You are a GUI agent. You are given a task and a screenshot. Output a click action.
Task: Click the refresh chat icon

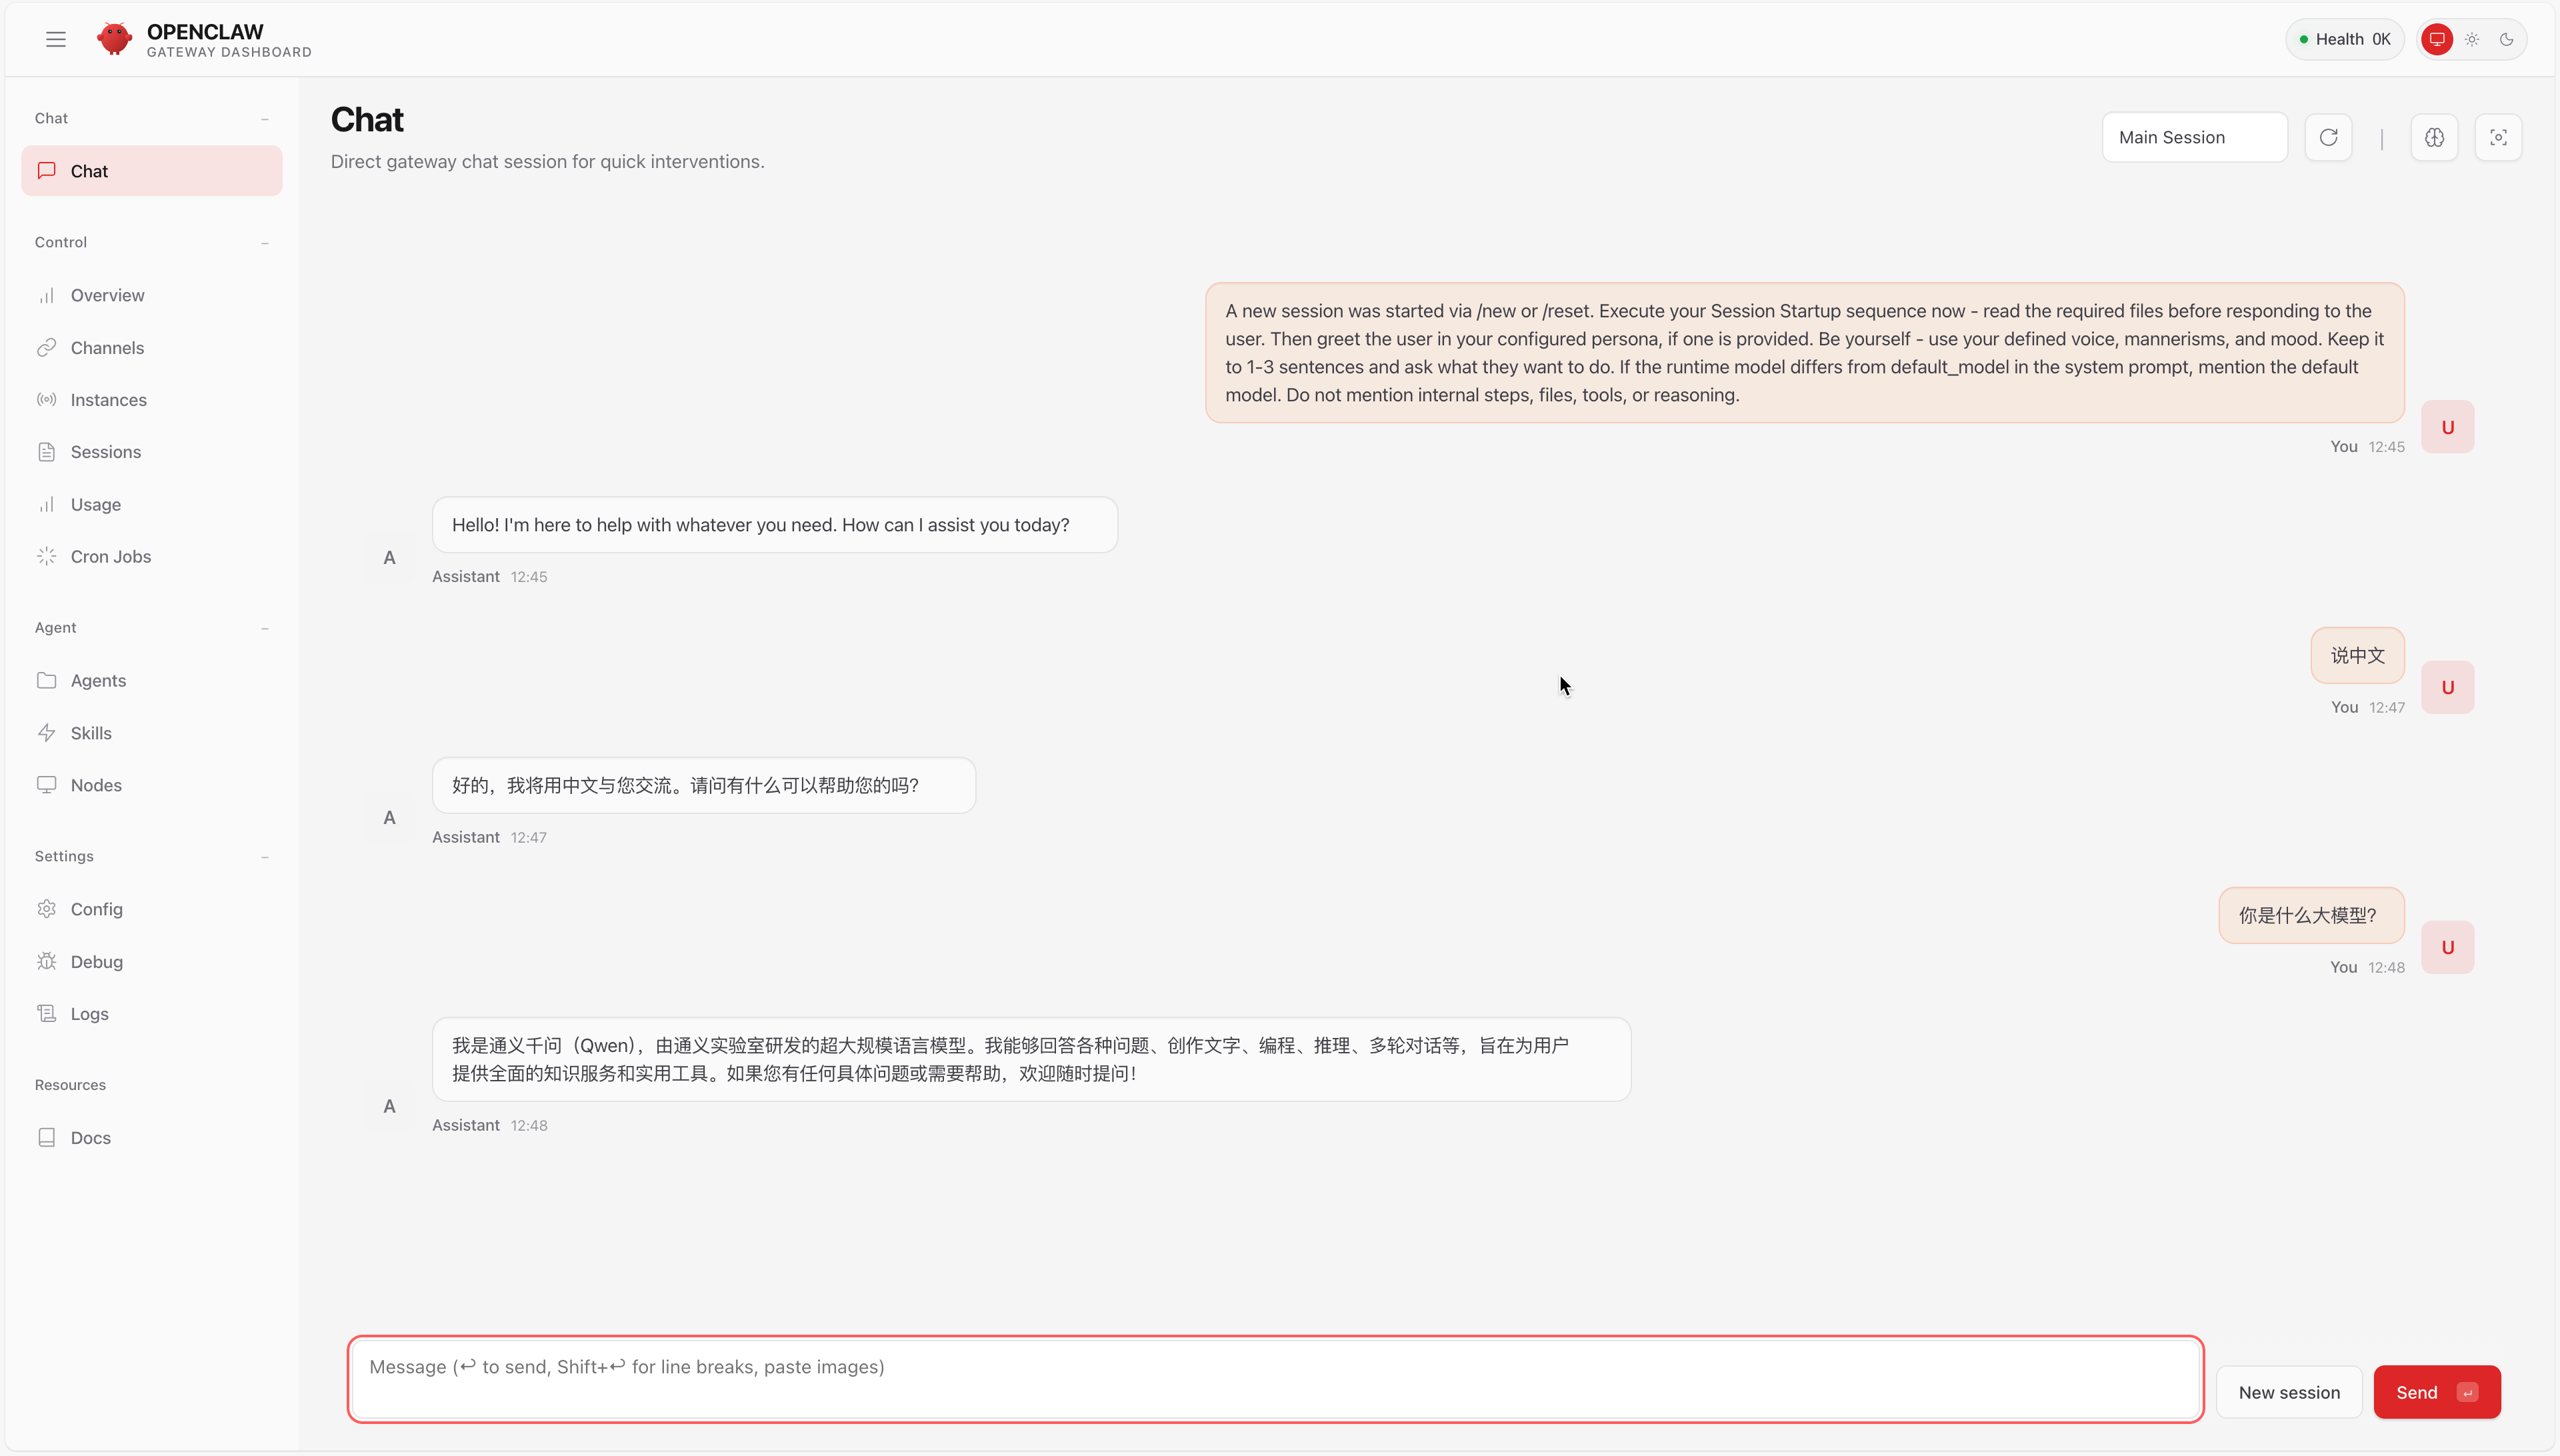coord(2328,137)
